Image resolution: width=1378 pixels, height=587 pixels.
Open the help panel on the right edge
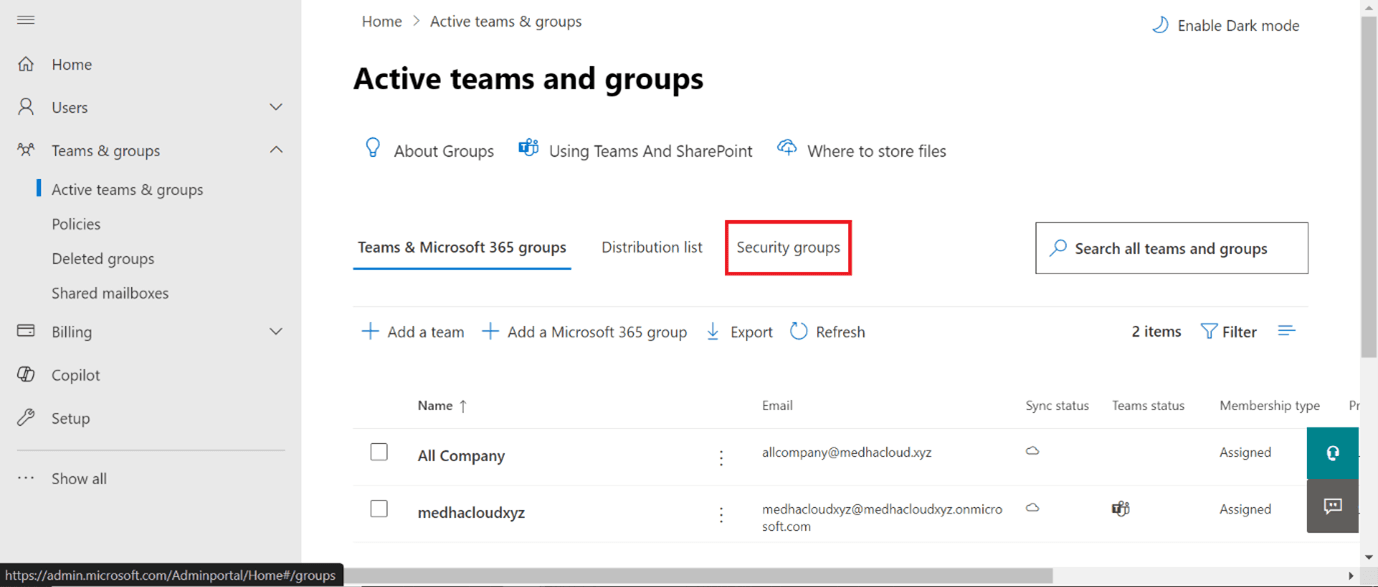coord(1332,452)
